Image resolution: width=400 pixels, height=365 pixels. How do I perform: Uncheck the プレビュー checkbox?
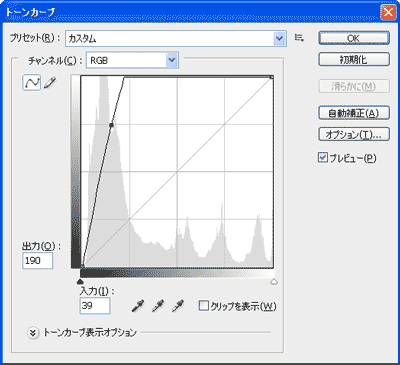[x=323, y=157]
